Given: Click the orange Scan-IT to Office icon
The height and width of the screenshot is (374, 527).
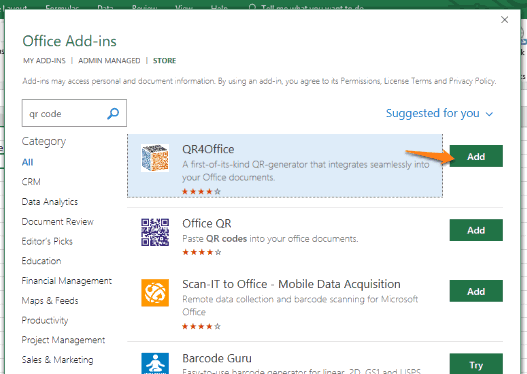Looking at the screenshot, I should click(155, 293).
